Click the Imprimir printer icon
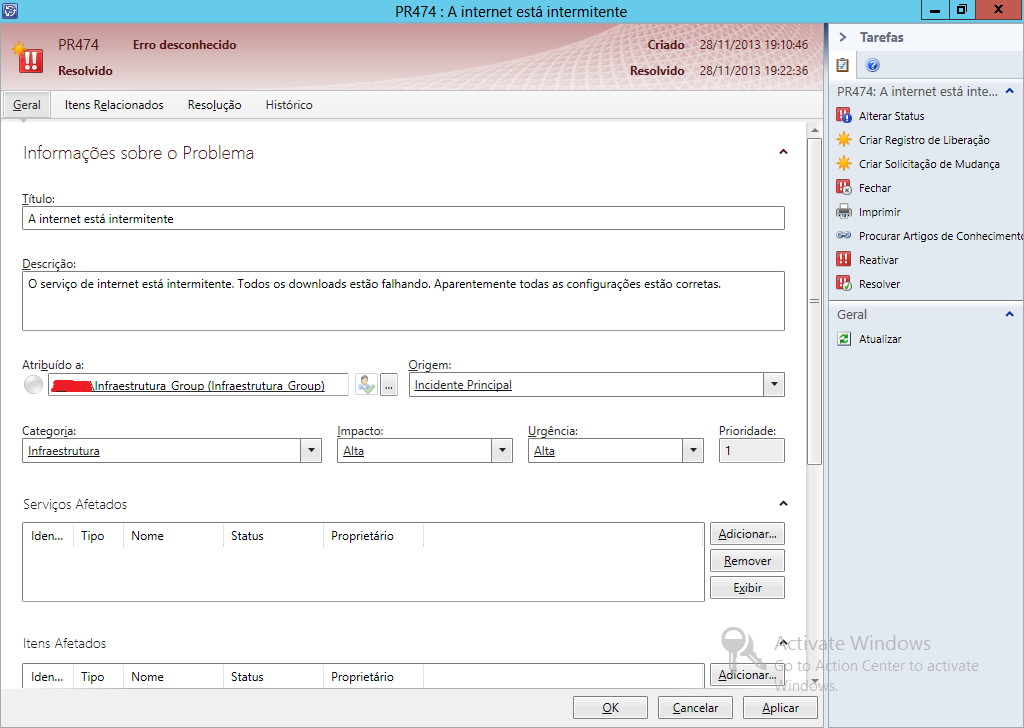Viewport: 1024px width, 728px height. (x=844, y=212)
